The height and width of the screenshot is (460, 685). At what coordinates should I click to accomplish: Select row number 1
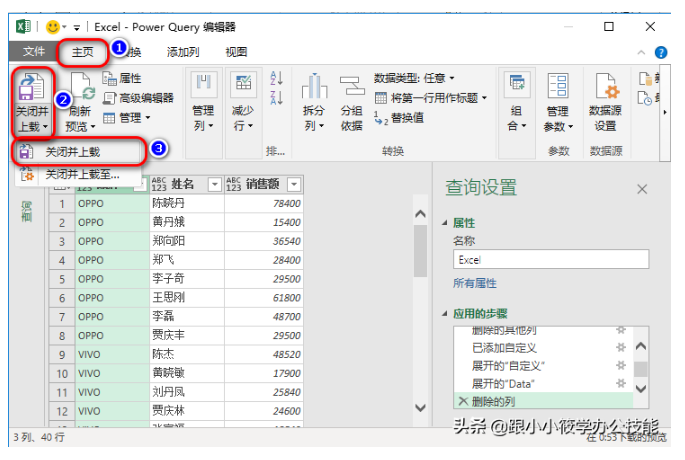coord(62,204)
